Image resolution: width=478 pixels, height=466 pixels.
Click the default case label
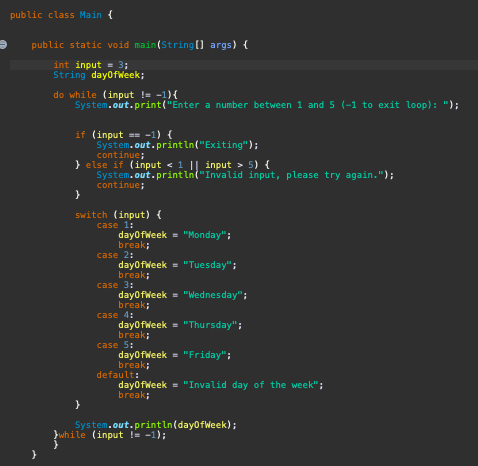click(118, 375)
